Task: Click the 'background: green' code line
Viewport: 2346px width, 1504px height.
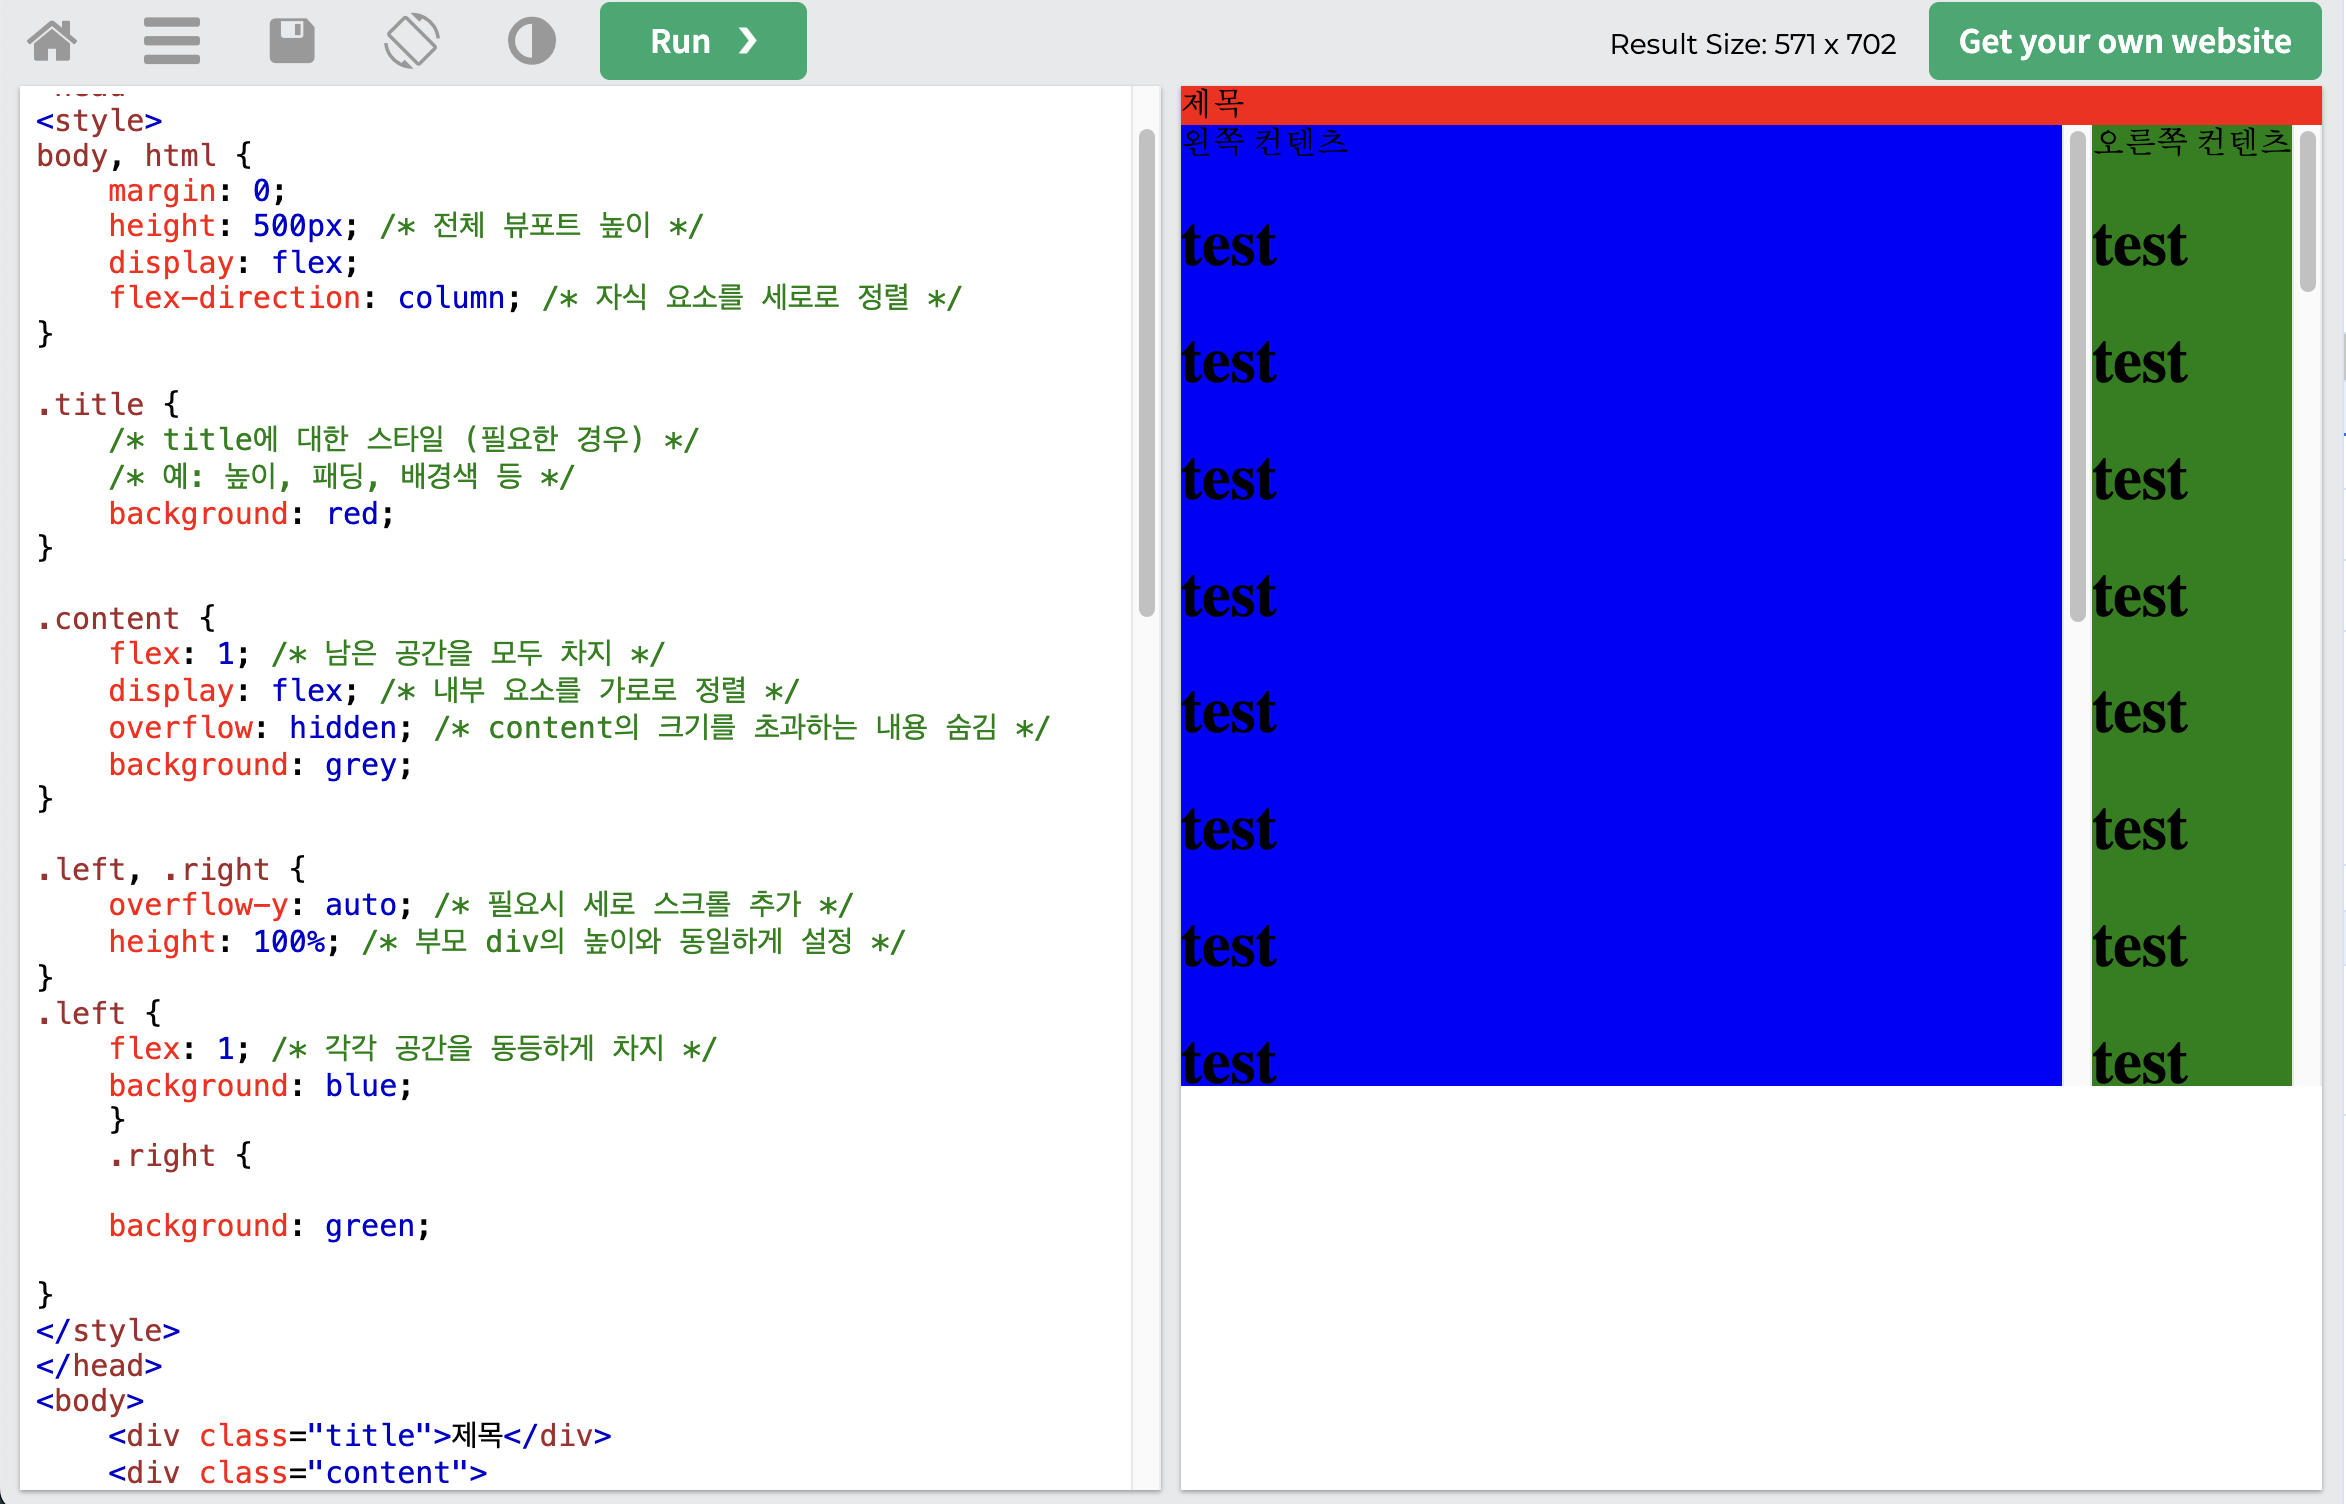Action: 269,1226
